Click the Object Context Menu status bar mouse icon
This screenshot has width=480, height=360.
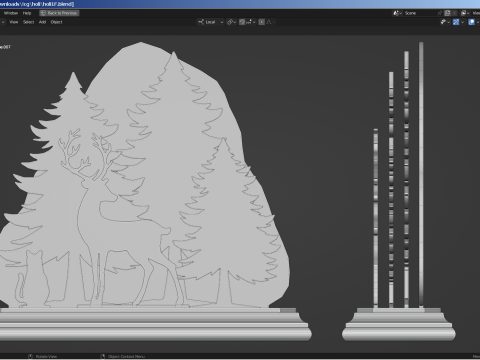(103, 356)
